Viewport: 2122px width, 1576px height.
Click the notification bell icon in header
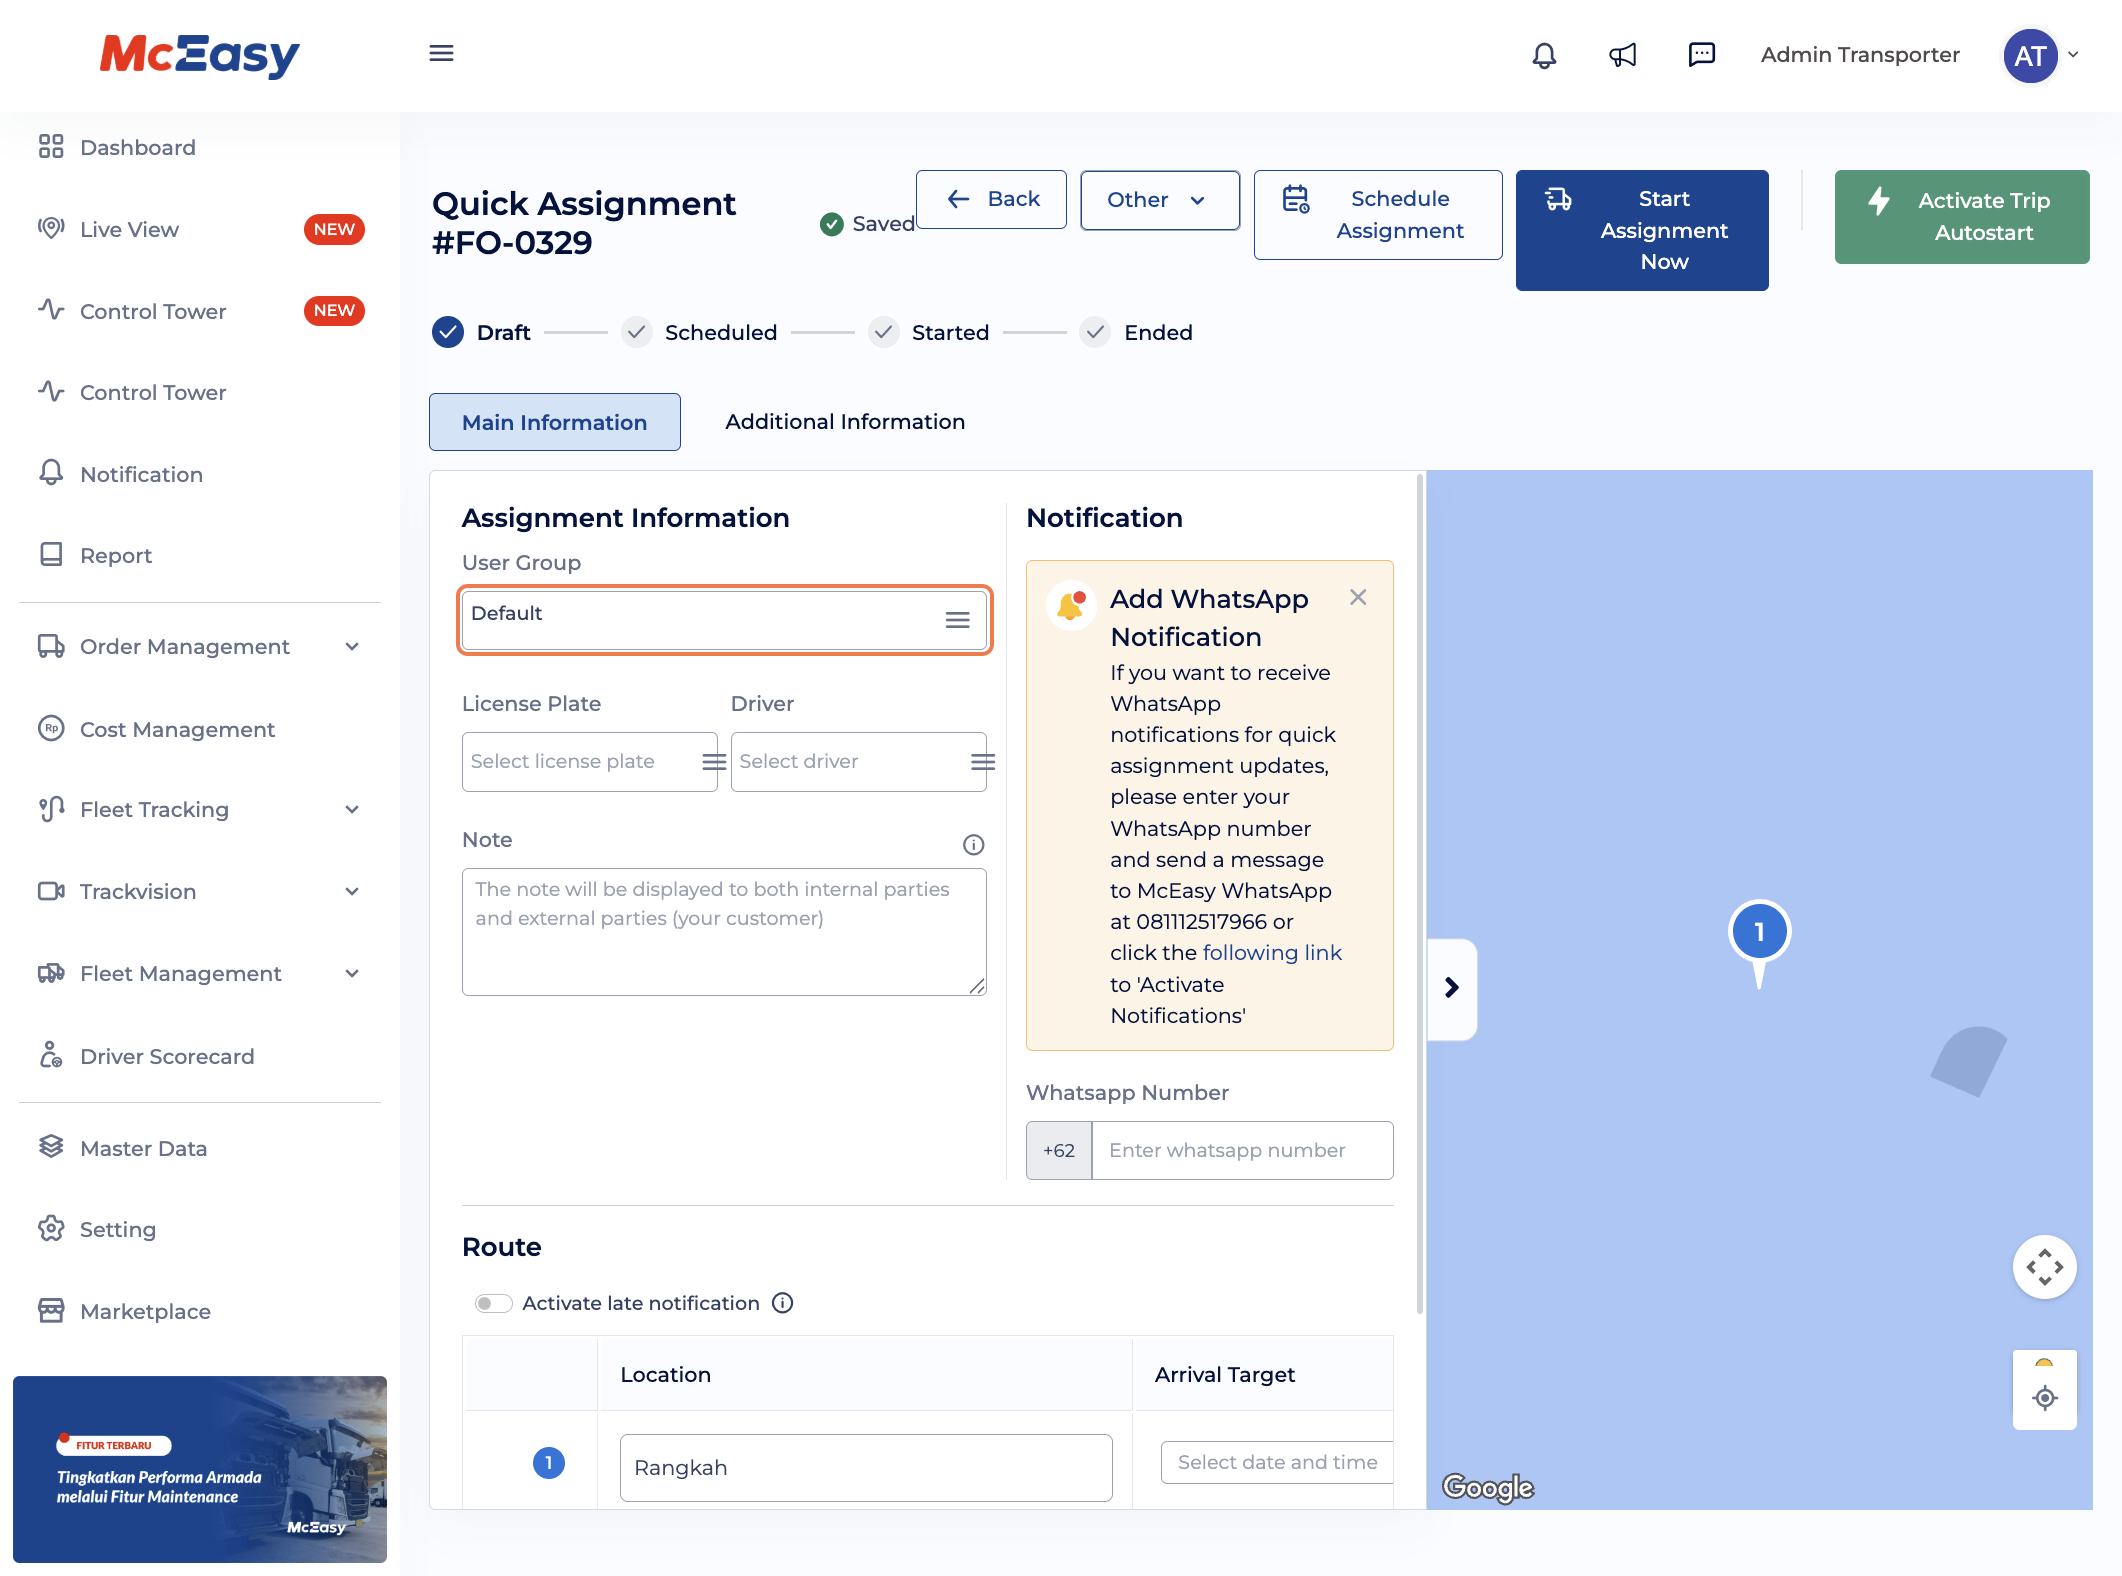(1544, 55)
